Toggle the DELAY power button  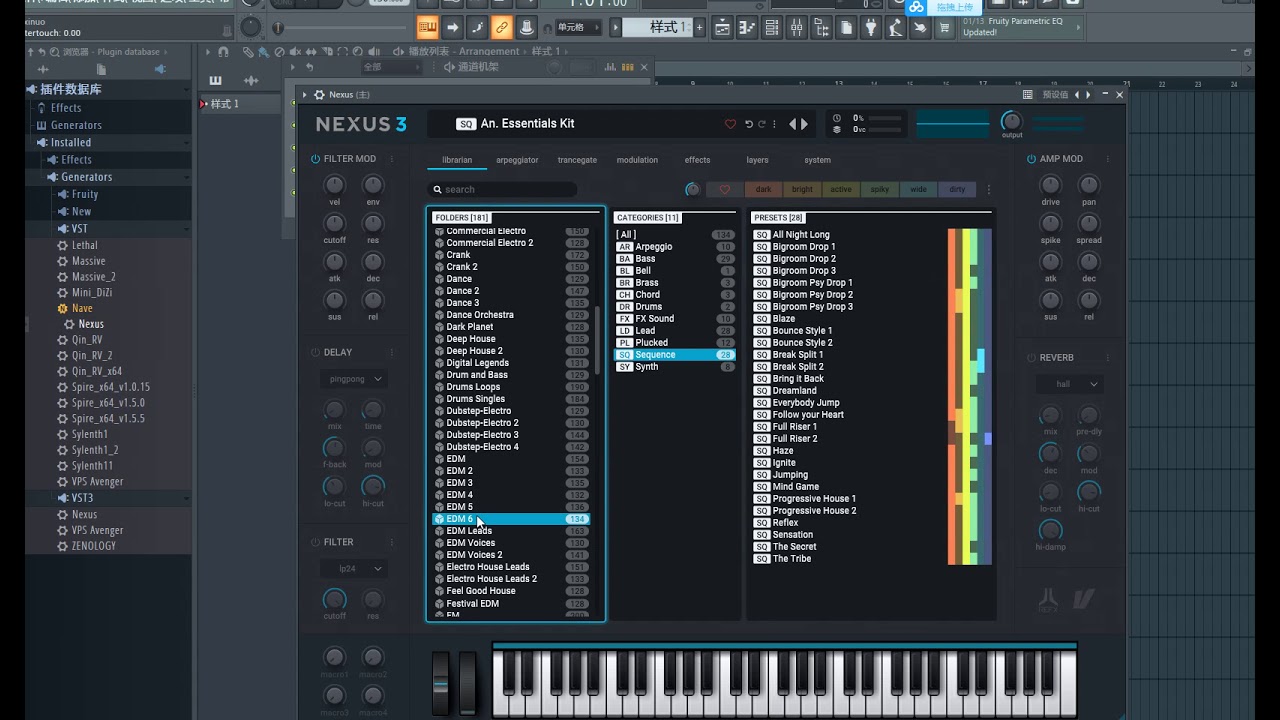tap(315, 352)
